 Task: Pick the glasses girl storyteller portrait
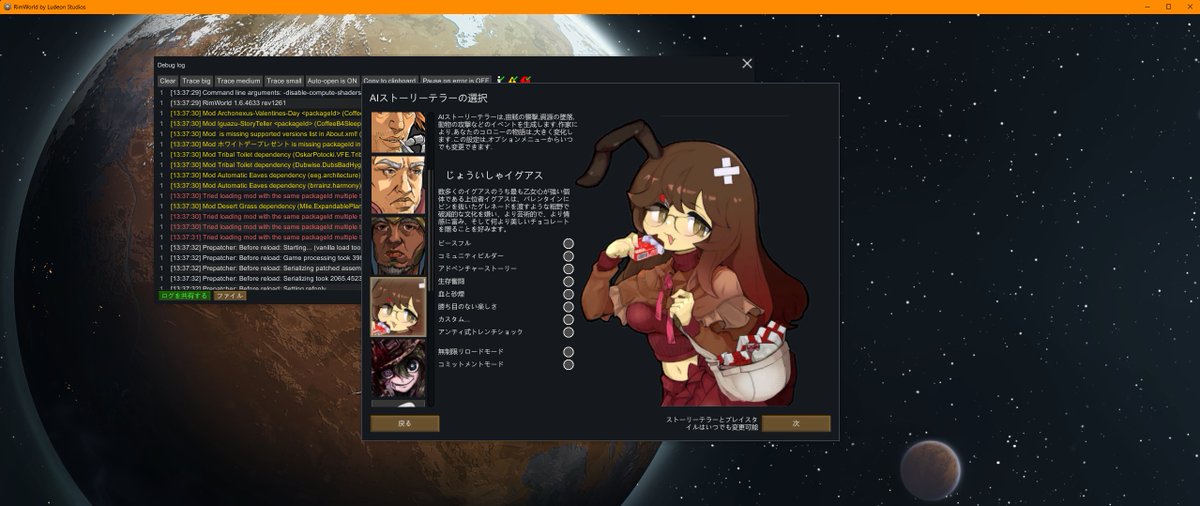pos(398,306)
